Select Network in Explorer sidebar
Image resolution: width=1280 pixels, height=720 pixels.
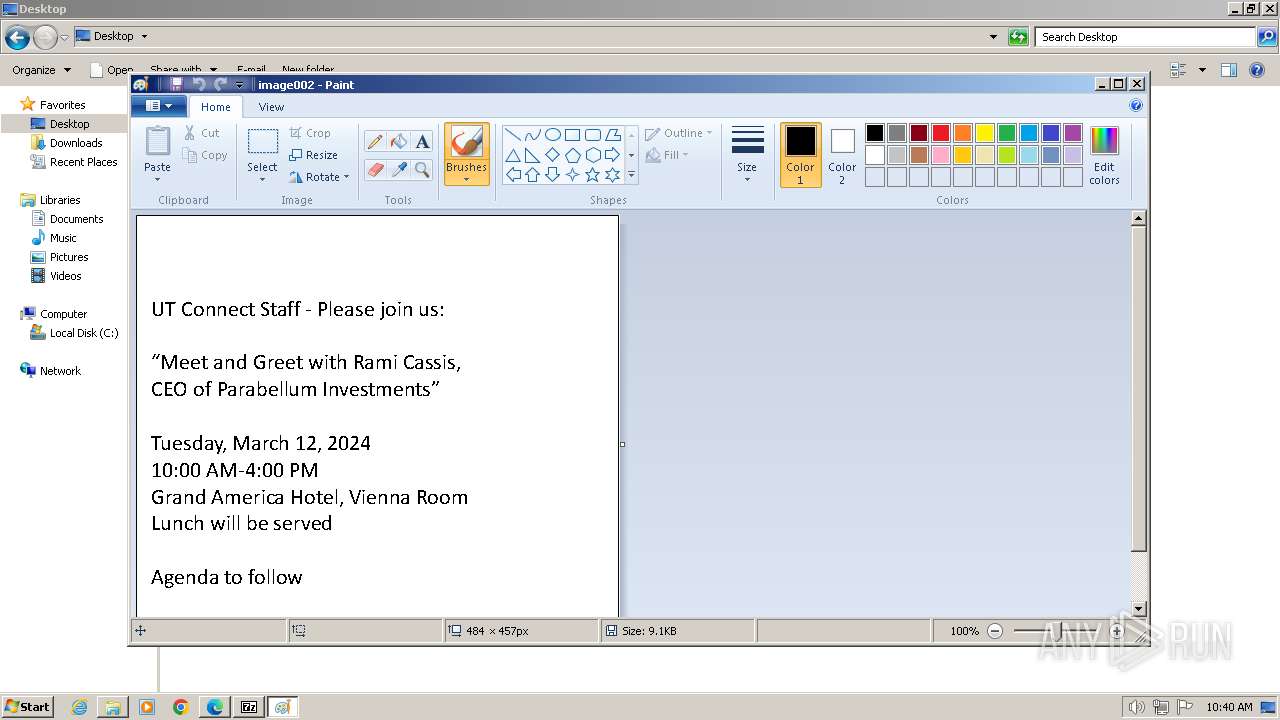[x=60, y=371]
